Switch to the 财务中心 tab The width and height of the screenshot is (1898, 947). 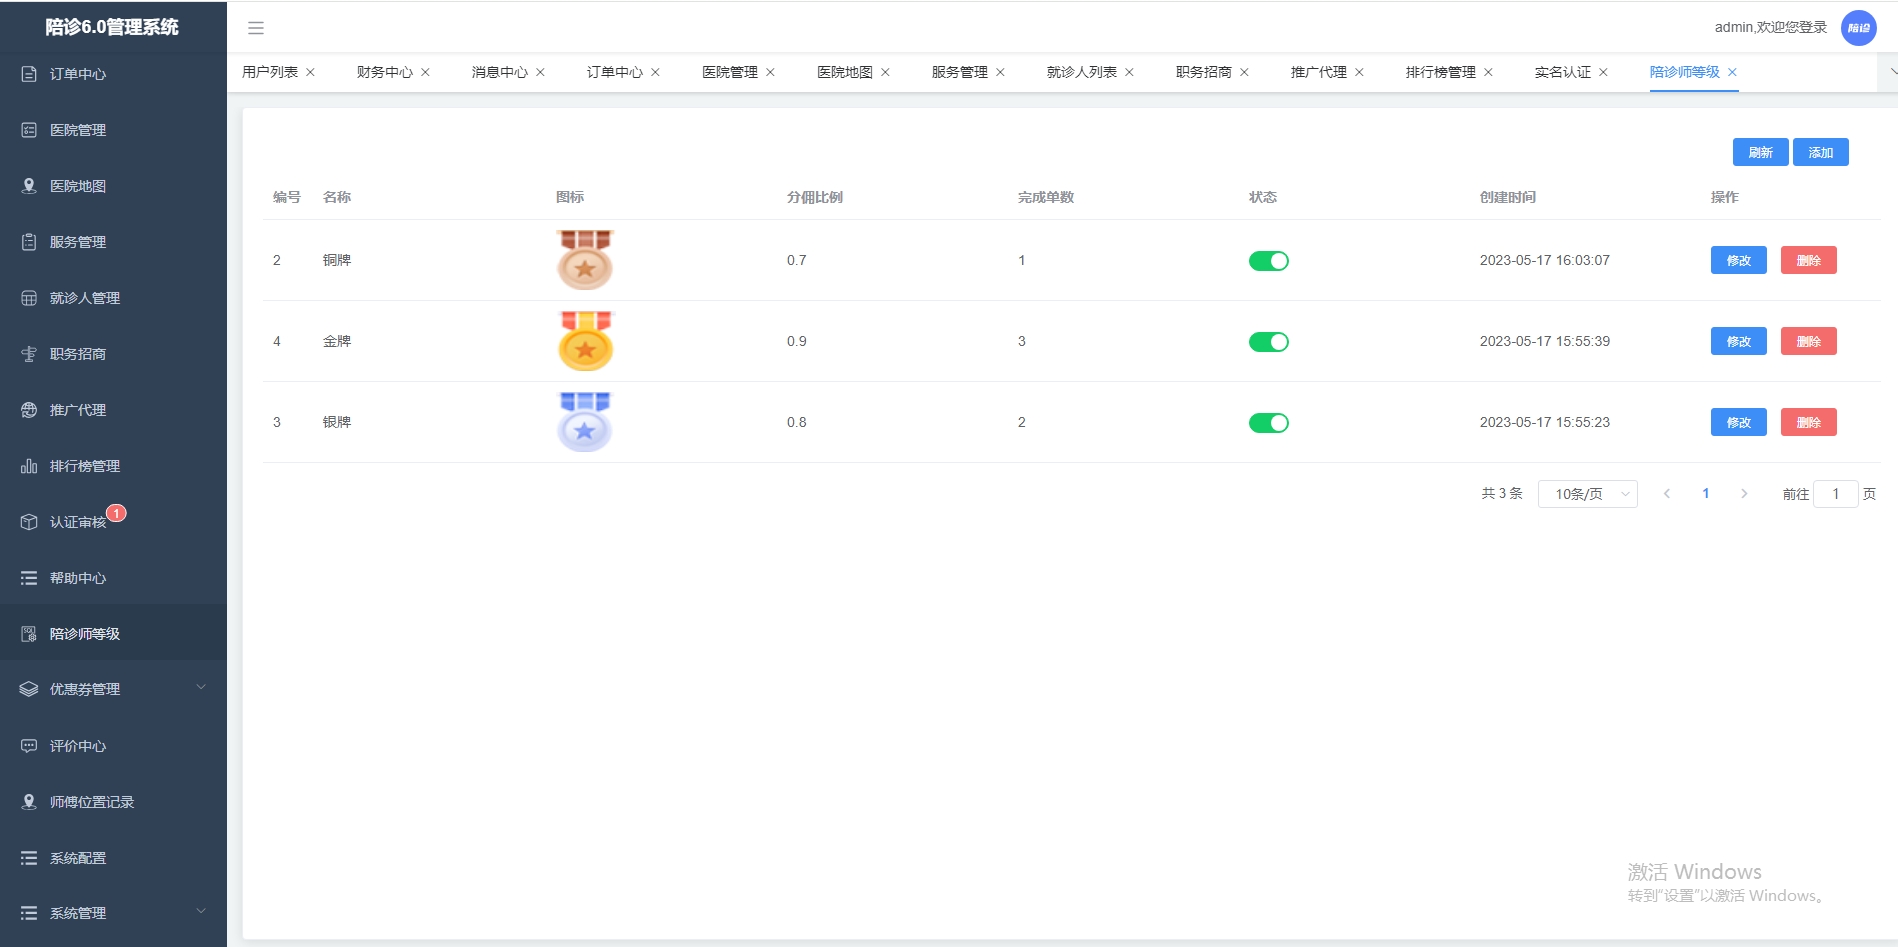point(385,72)
